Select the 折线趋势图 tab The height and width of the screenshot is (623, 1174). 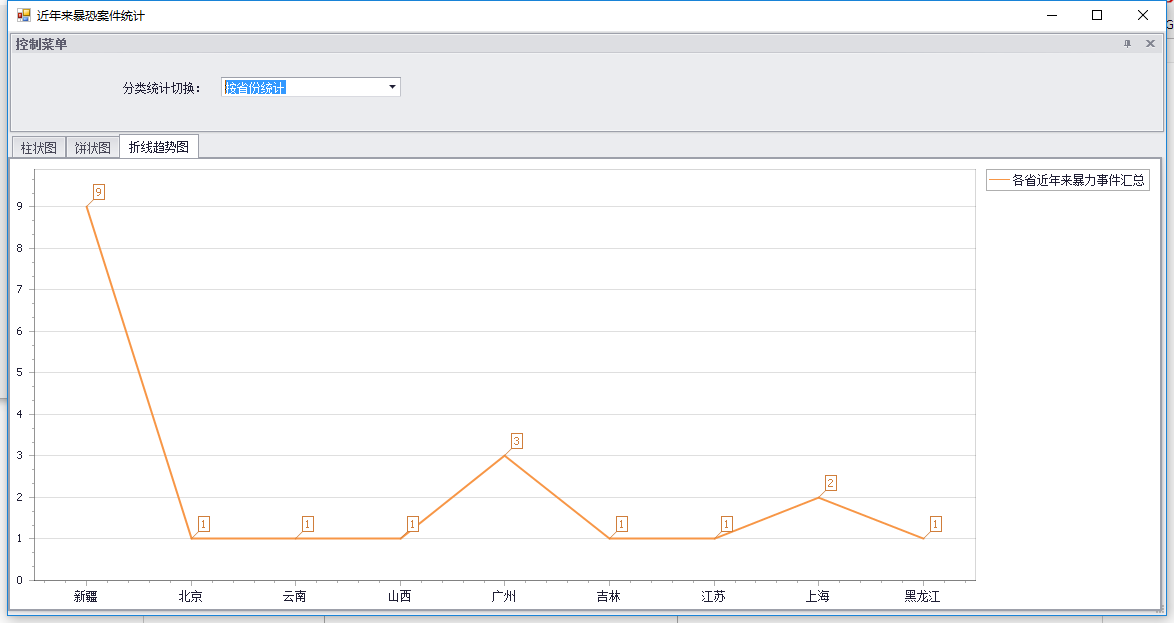point(159,147)
